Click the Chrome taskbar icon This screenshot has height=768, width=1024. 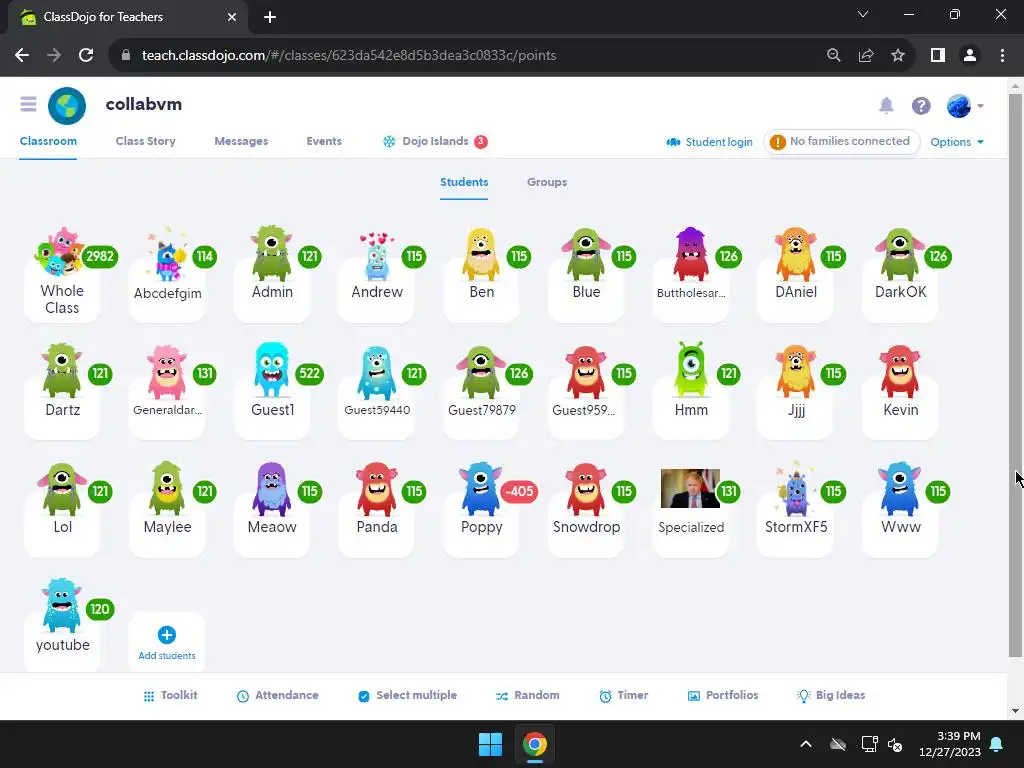pyautogui.click(x=534, y=744)
